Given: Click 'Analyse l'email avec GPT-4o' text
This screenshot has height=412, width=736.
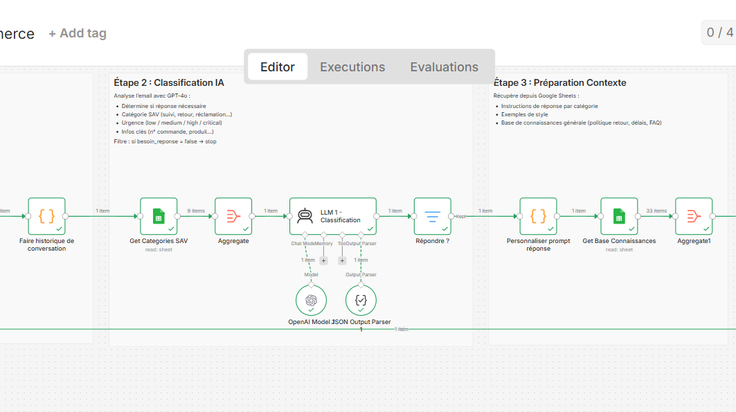Looking at the screenshot, I should (x=152, y=96).
